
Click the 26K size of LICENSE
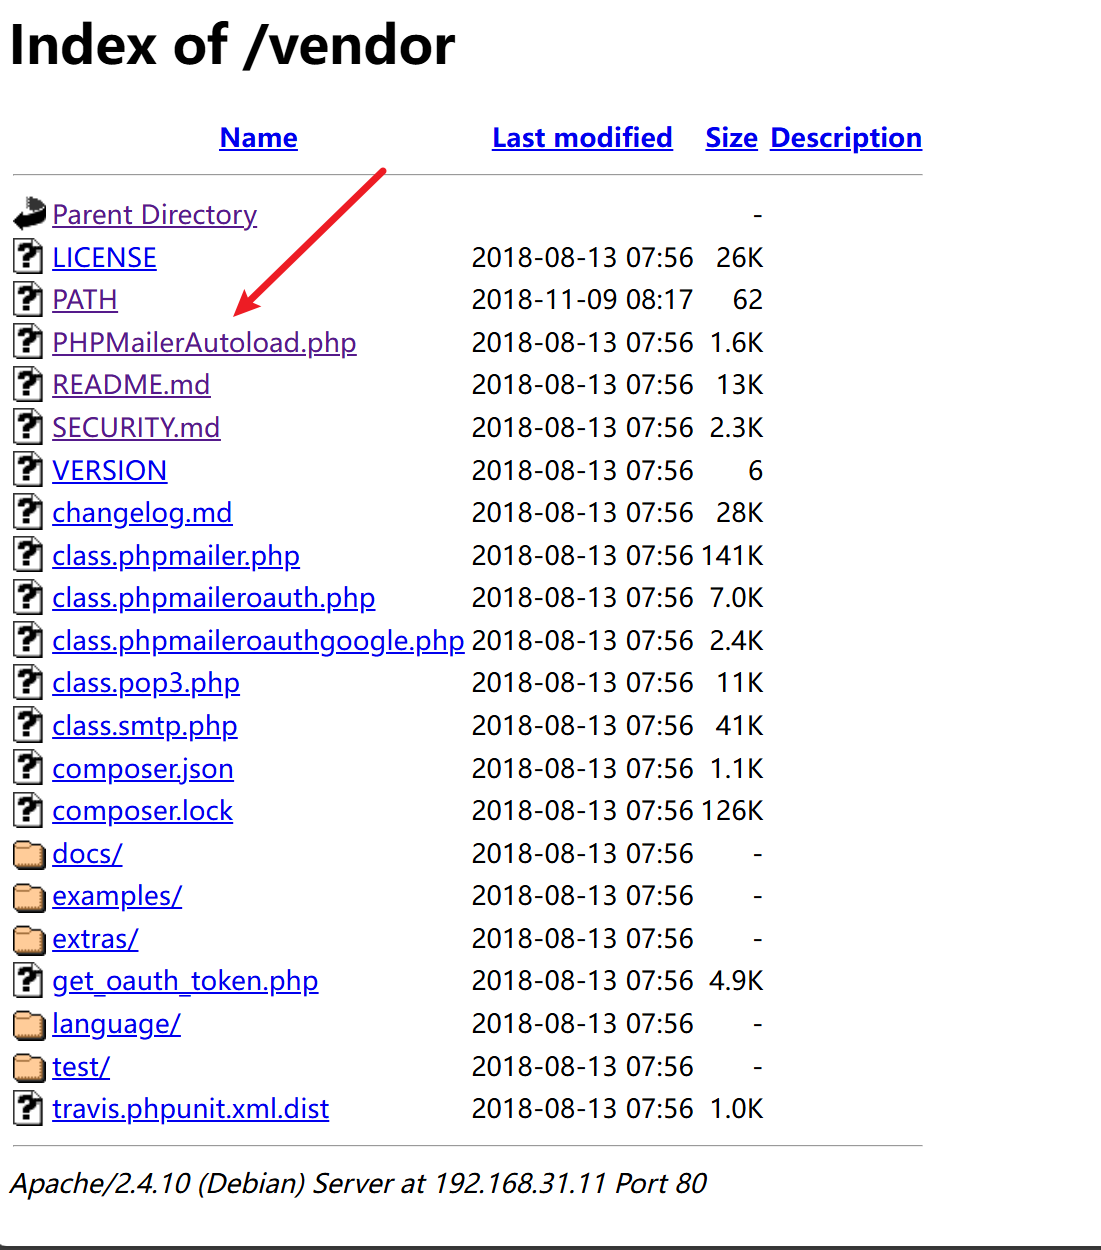pyautogui.click(x=740, y=257)
